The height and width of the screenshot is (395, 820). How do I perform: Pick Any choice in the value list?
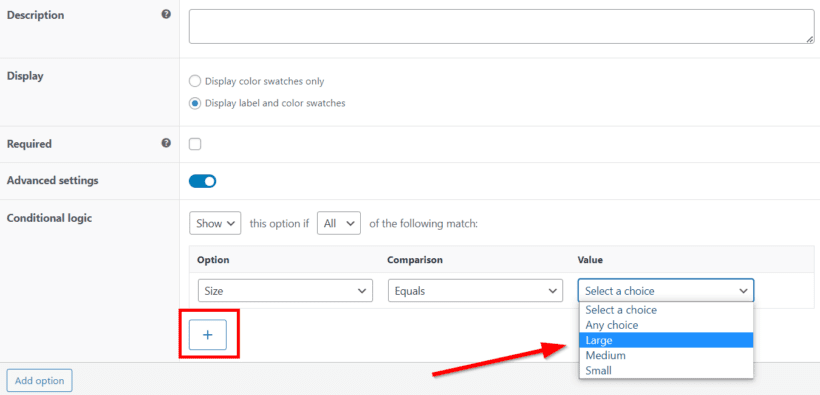click(x=666, y=325)
